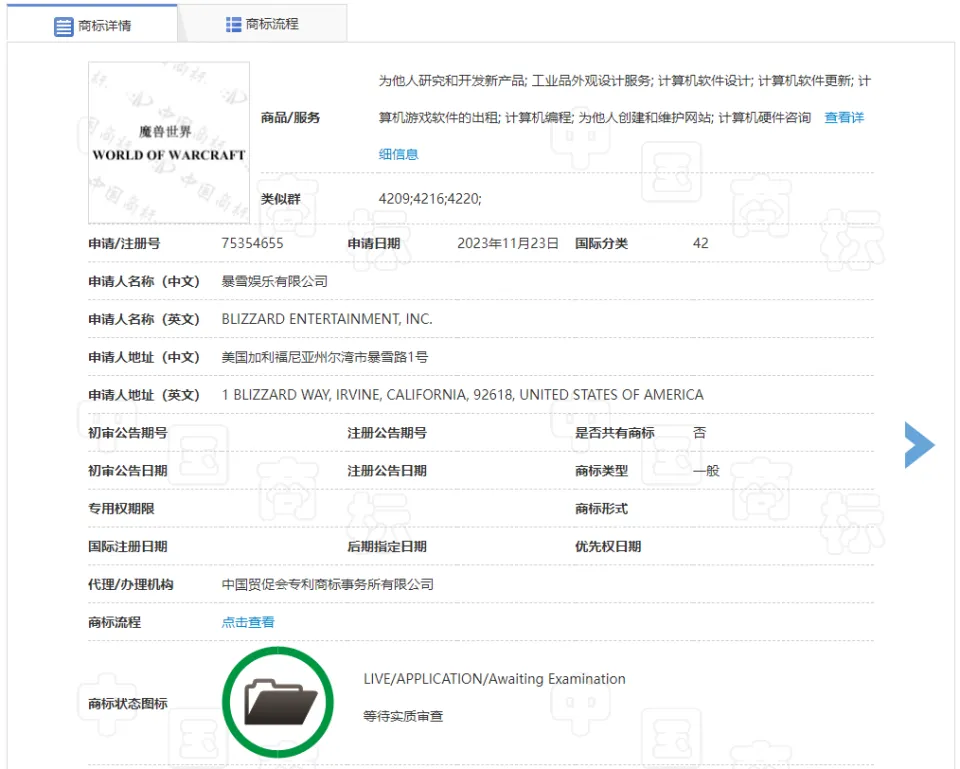This screenshot has height=769, width=960.
Task: Click the international class value 42
Action: 700,243
